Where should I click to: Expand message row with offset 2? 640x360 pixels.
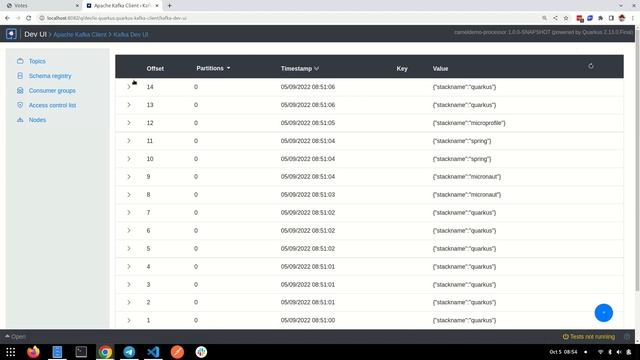click(x=129, y=302)
